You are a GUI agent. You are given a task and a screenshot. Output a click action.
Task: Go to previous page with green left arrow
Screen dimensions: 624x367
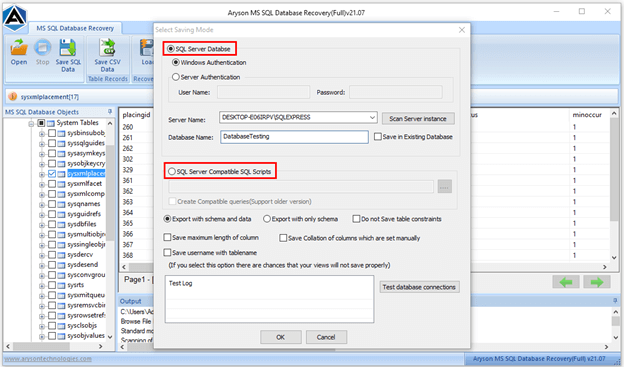click(x=566, y=282)
